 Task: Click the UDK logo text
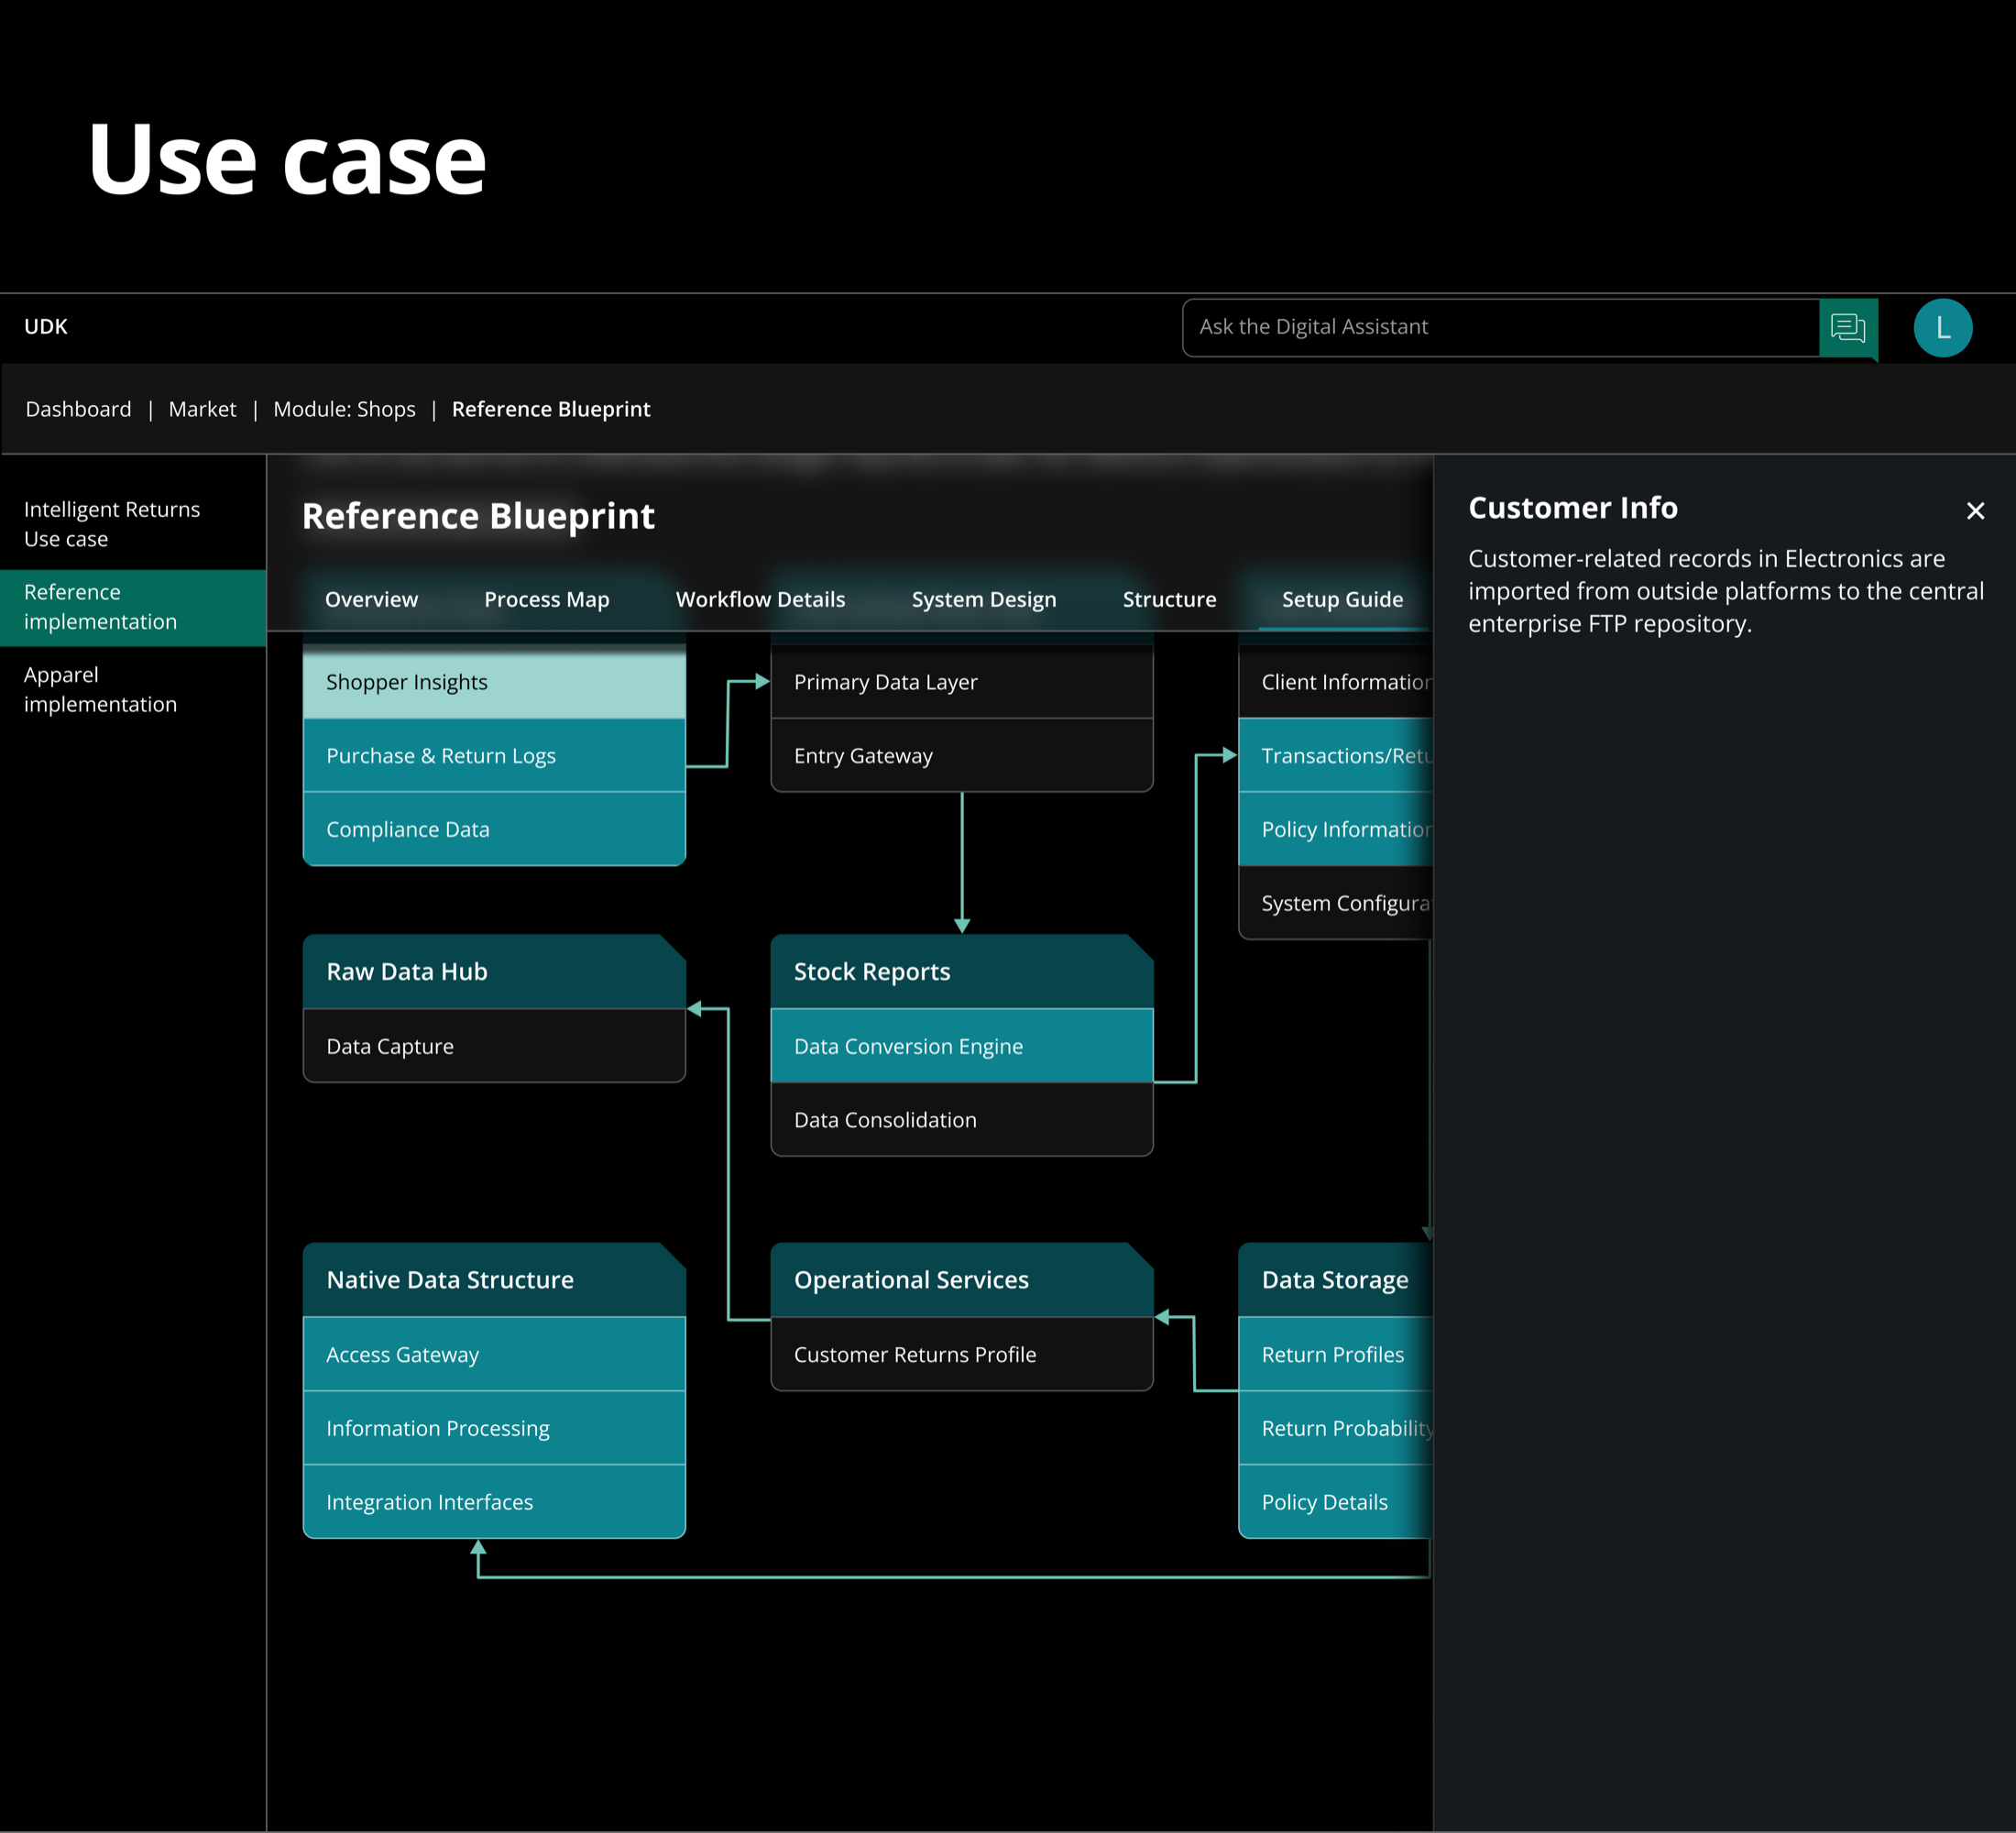click(46, 327)
